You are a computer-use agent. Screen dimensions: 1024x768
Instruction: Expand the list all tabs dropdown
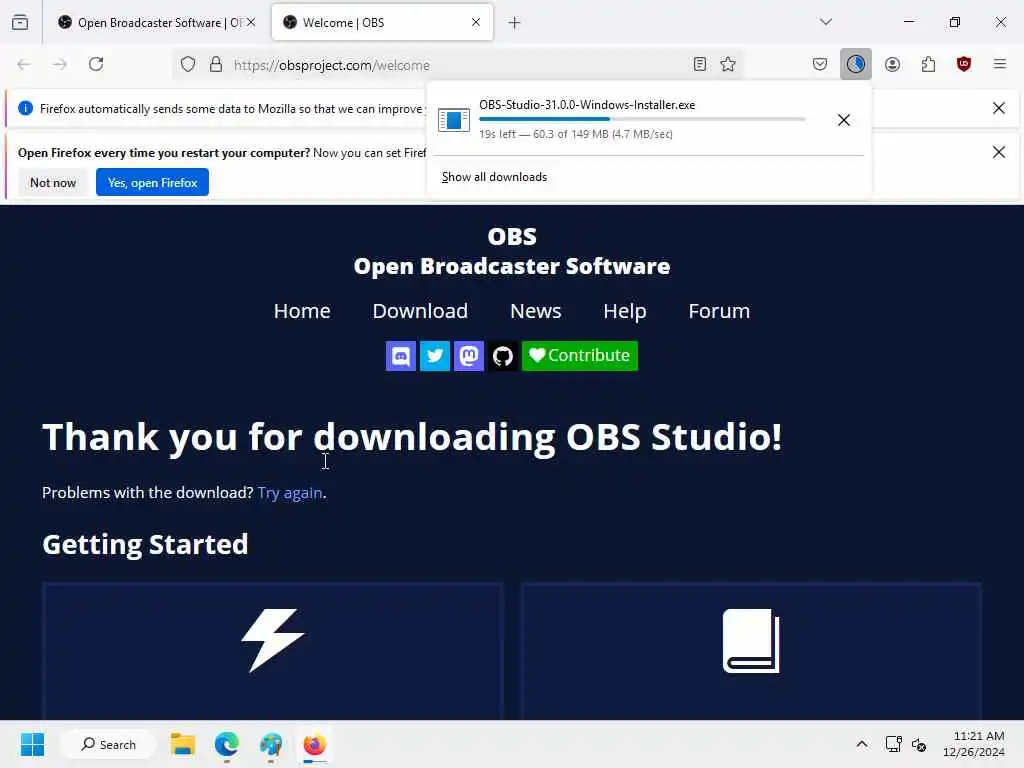[x=826, y=22]
